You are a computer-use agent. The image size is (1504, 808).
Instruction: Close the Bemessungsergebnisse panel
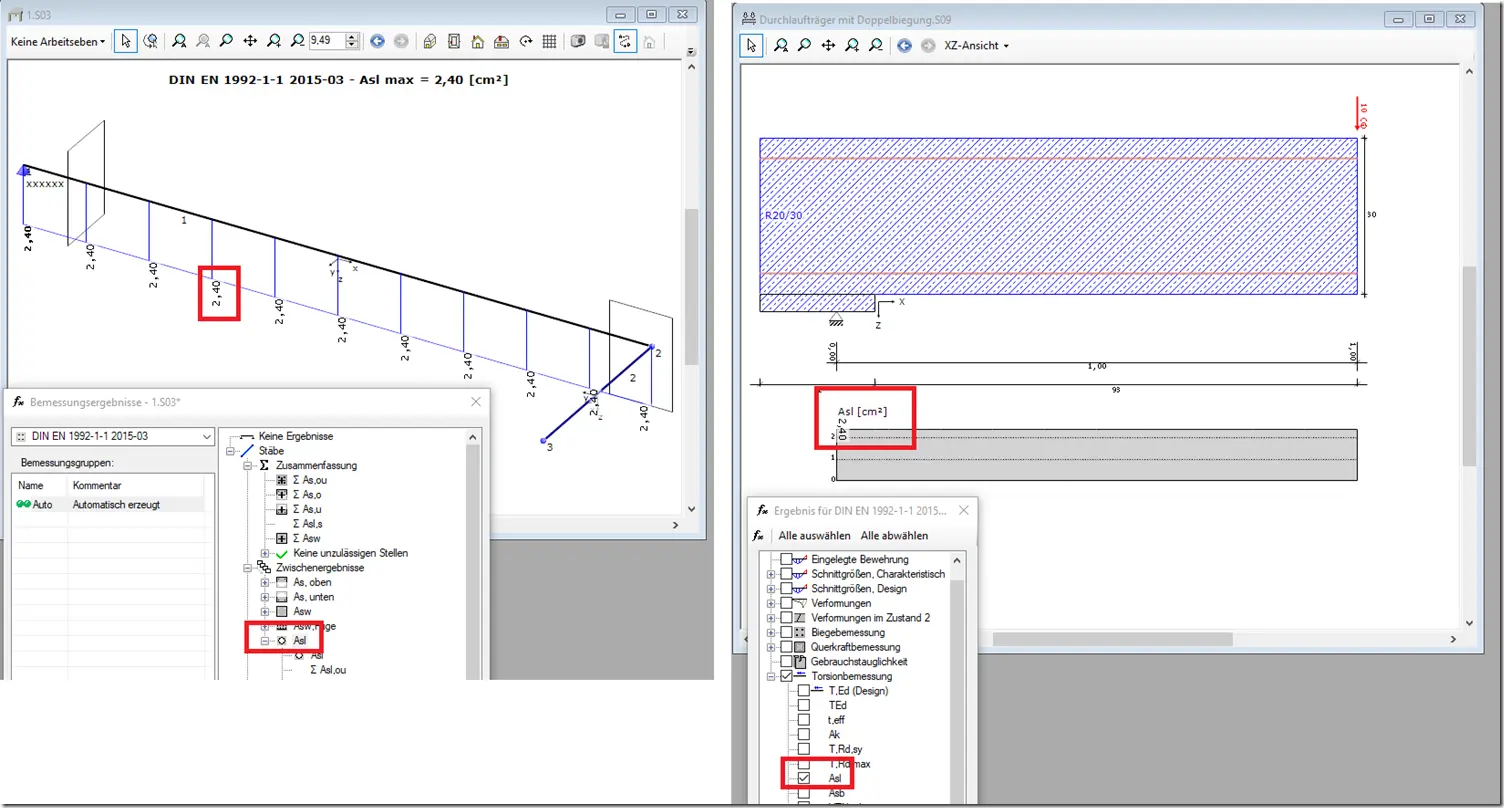[475, 401]
